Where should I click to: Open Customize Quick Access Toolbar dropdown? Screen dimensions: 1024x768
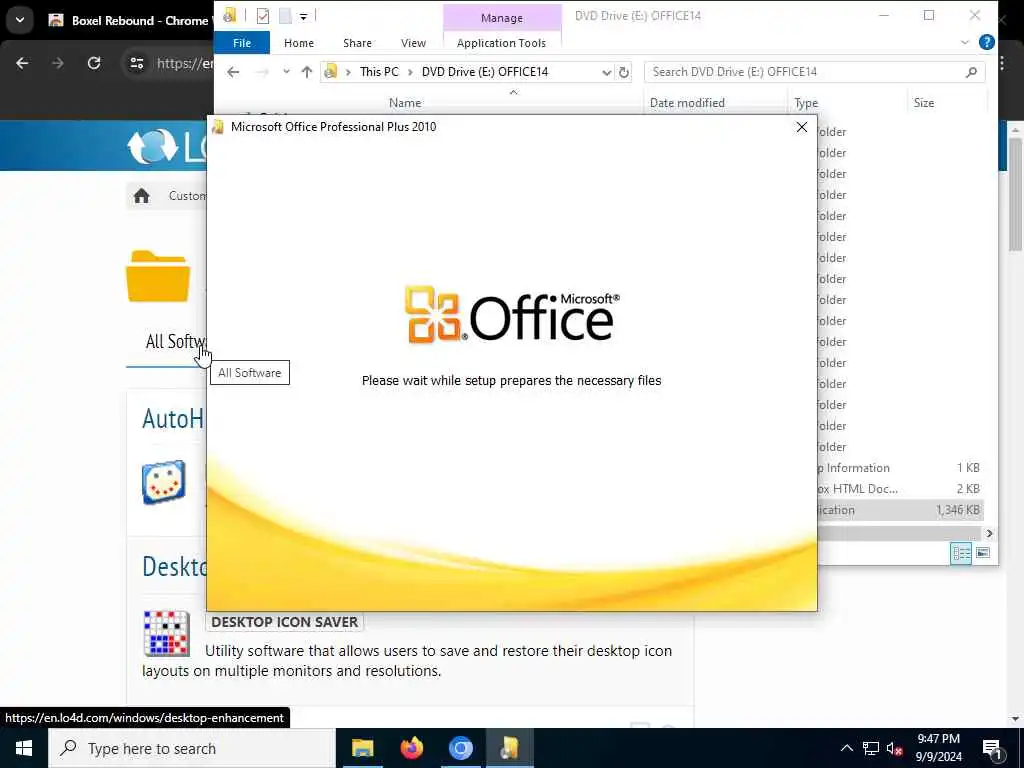tap(304, 17)
